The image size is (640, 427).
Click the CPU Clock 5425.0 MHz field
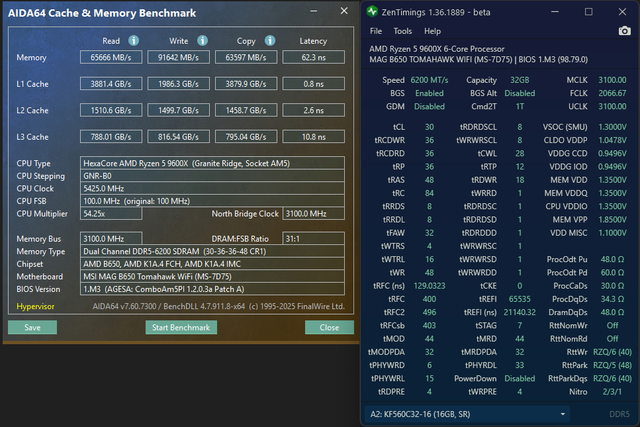pos(212,189)
